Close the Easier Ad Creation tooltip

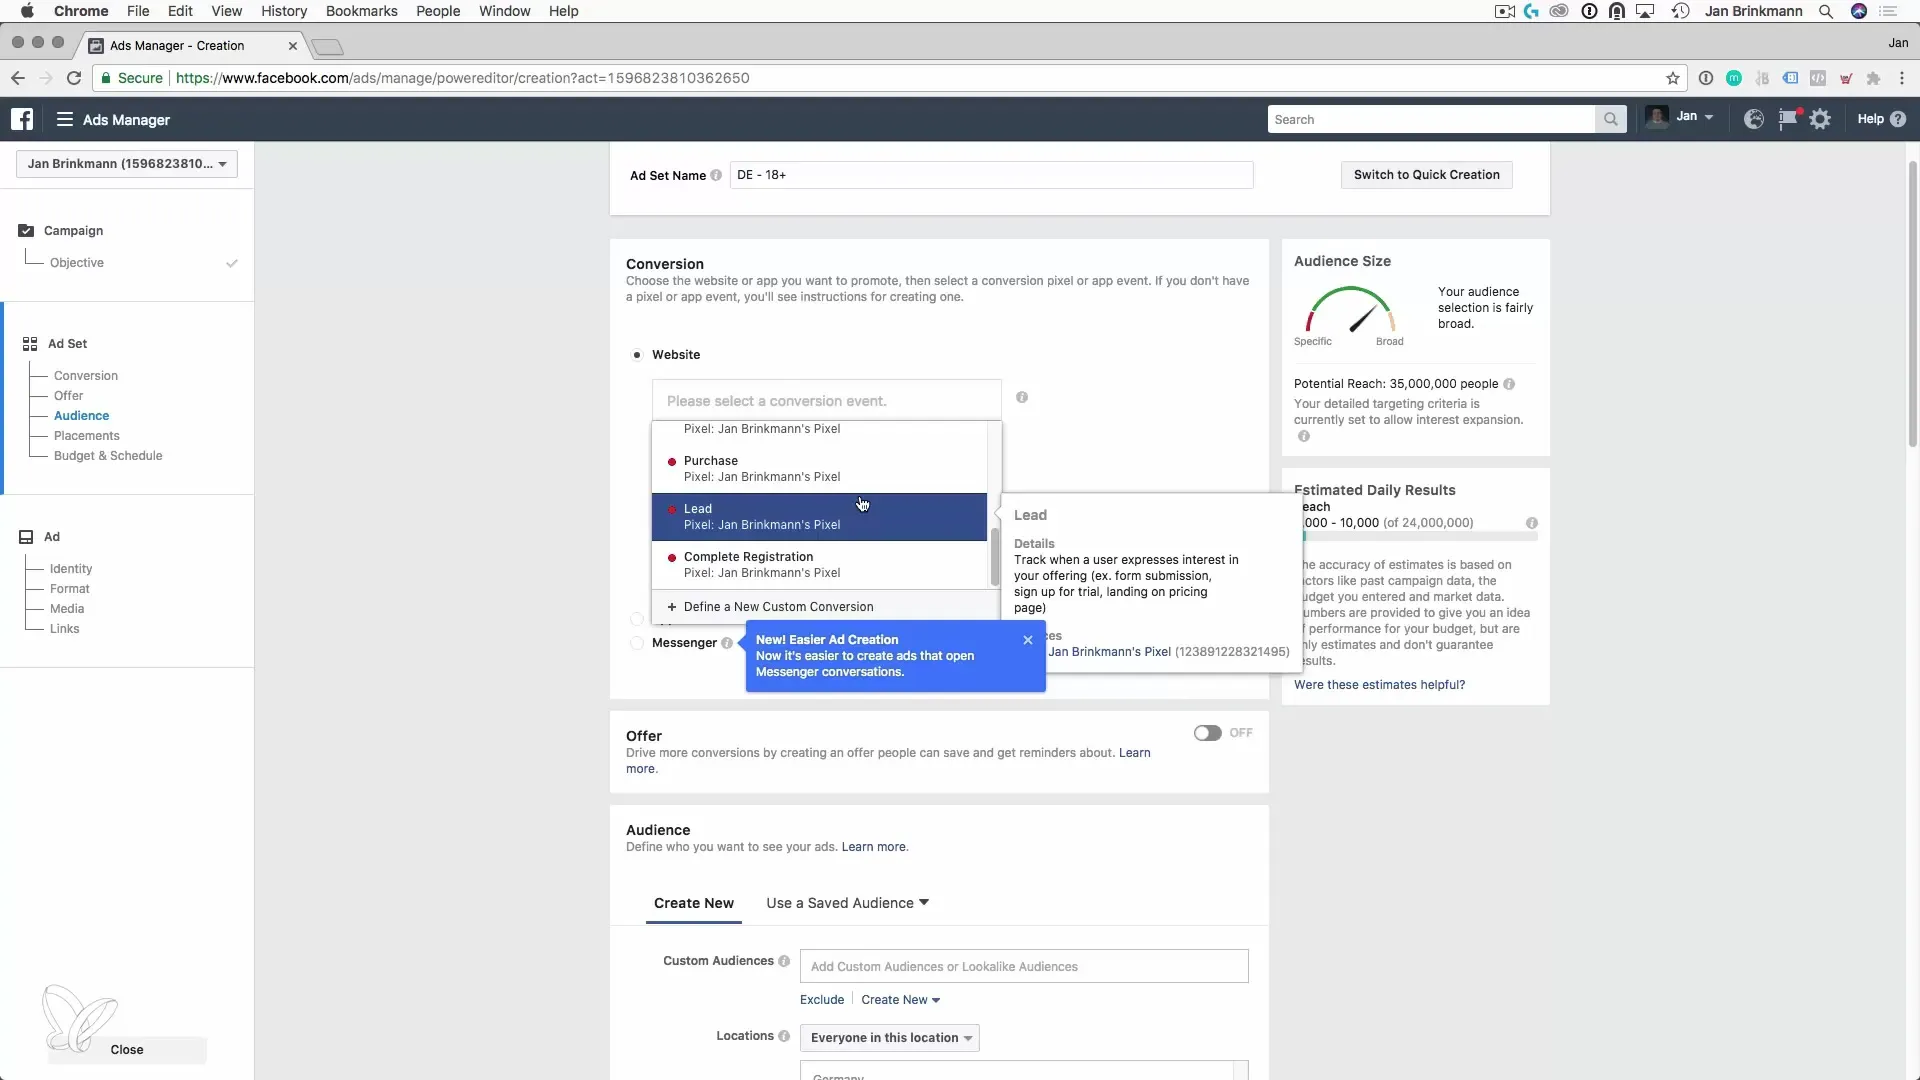click(x=1028, y=640)
